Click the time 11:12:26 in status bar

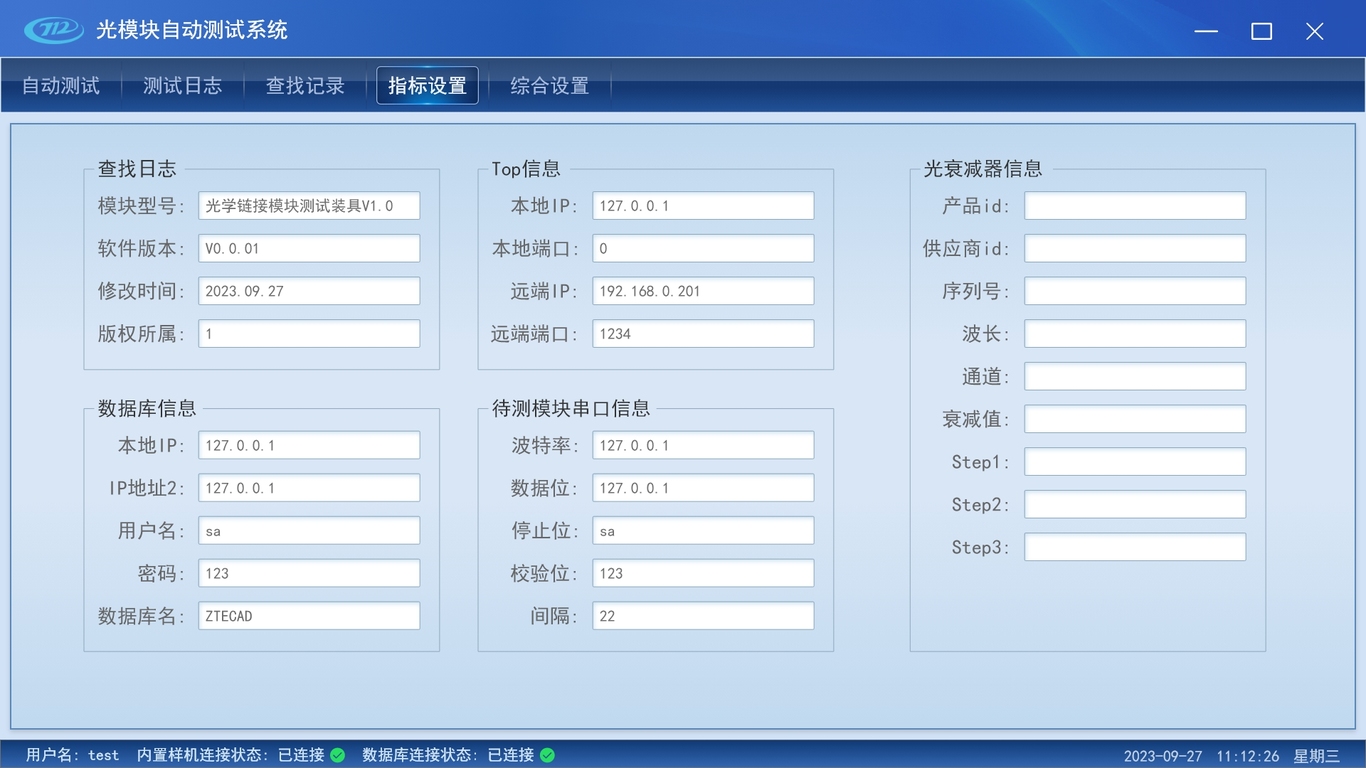[1248, 756]
